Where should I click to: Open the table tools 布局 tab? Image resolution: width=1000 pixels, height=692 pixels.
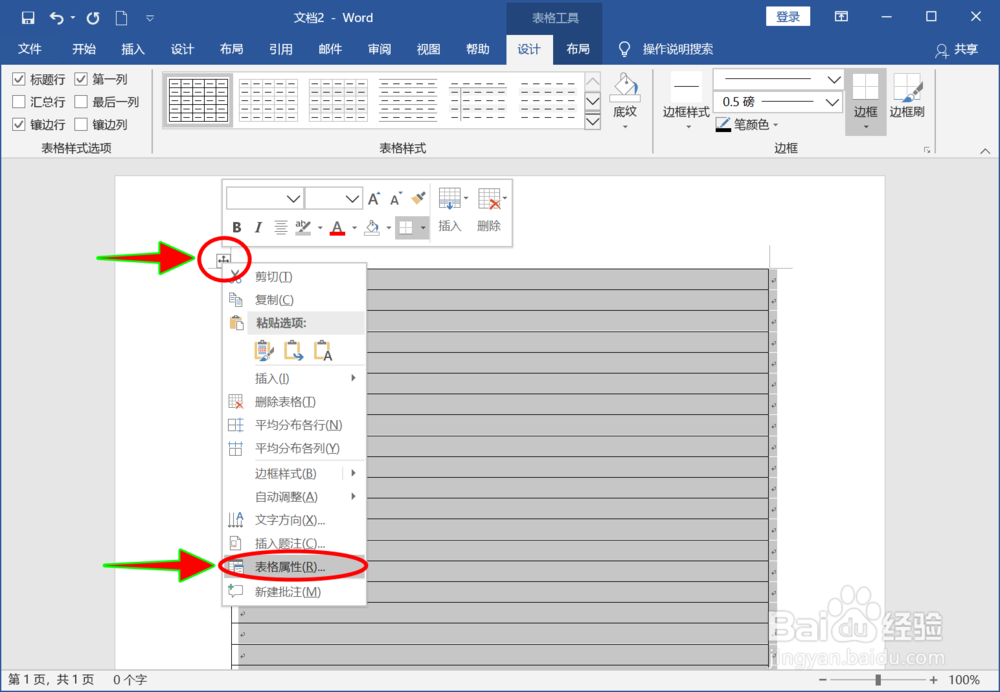(x=578, y=49)
